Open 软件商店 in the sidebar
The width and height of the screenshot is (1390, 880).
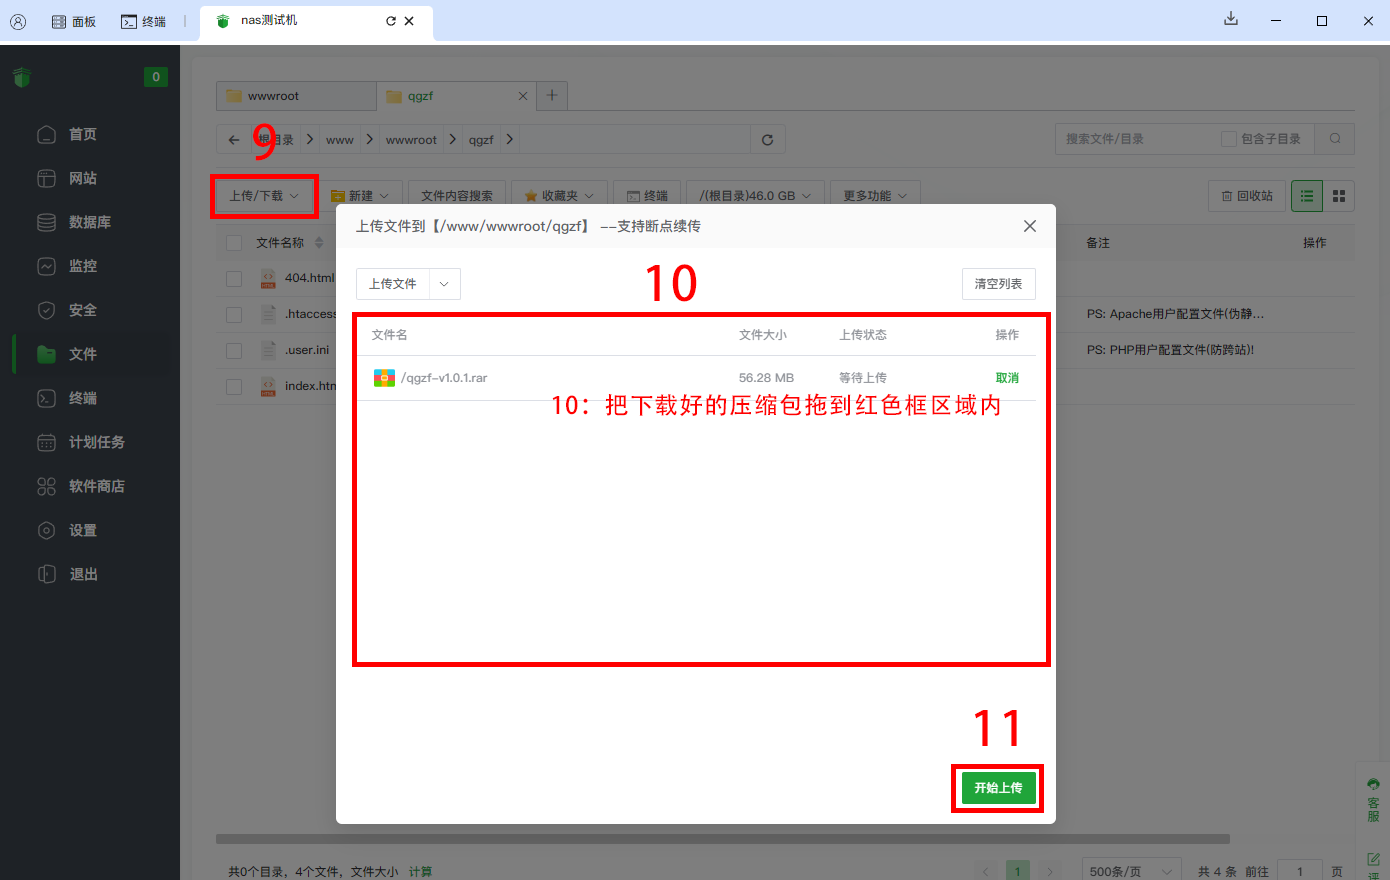tap(96, 486)
